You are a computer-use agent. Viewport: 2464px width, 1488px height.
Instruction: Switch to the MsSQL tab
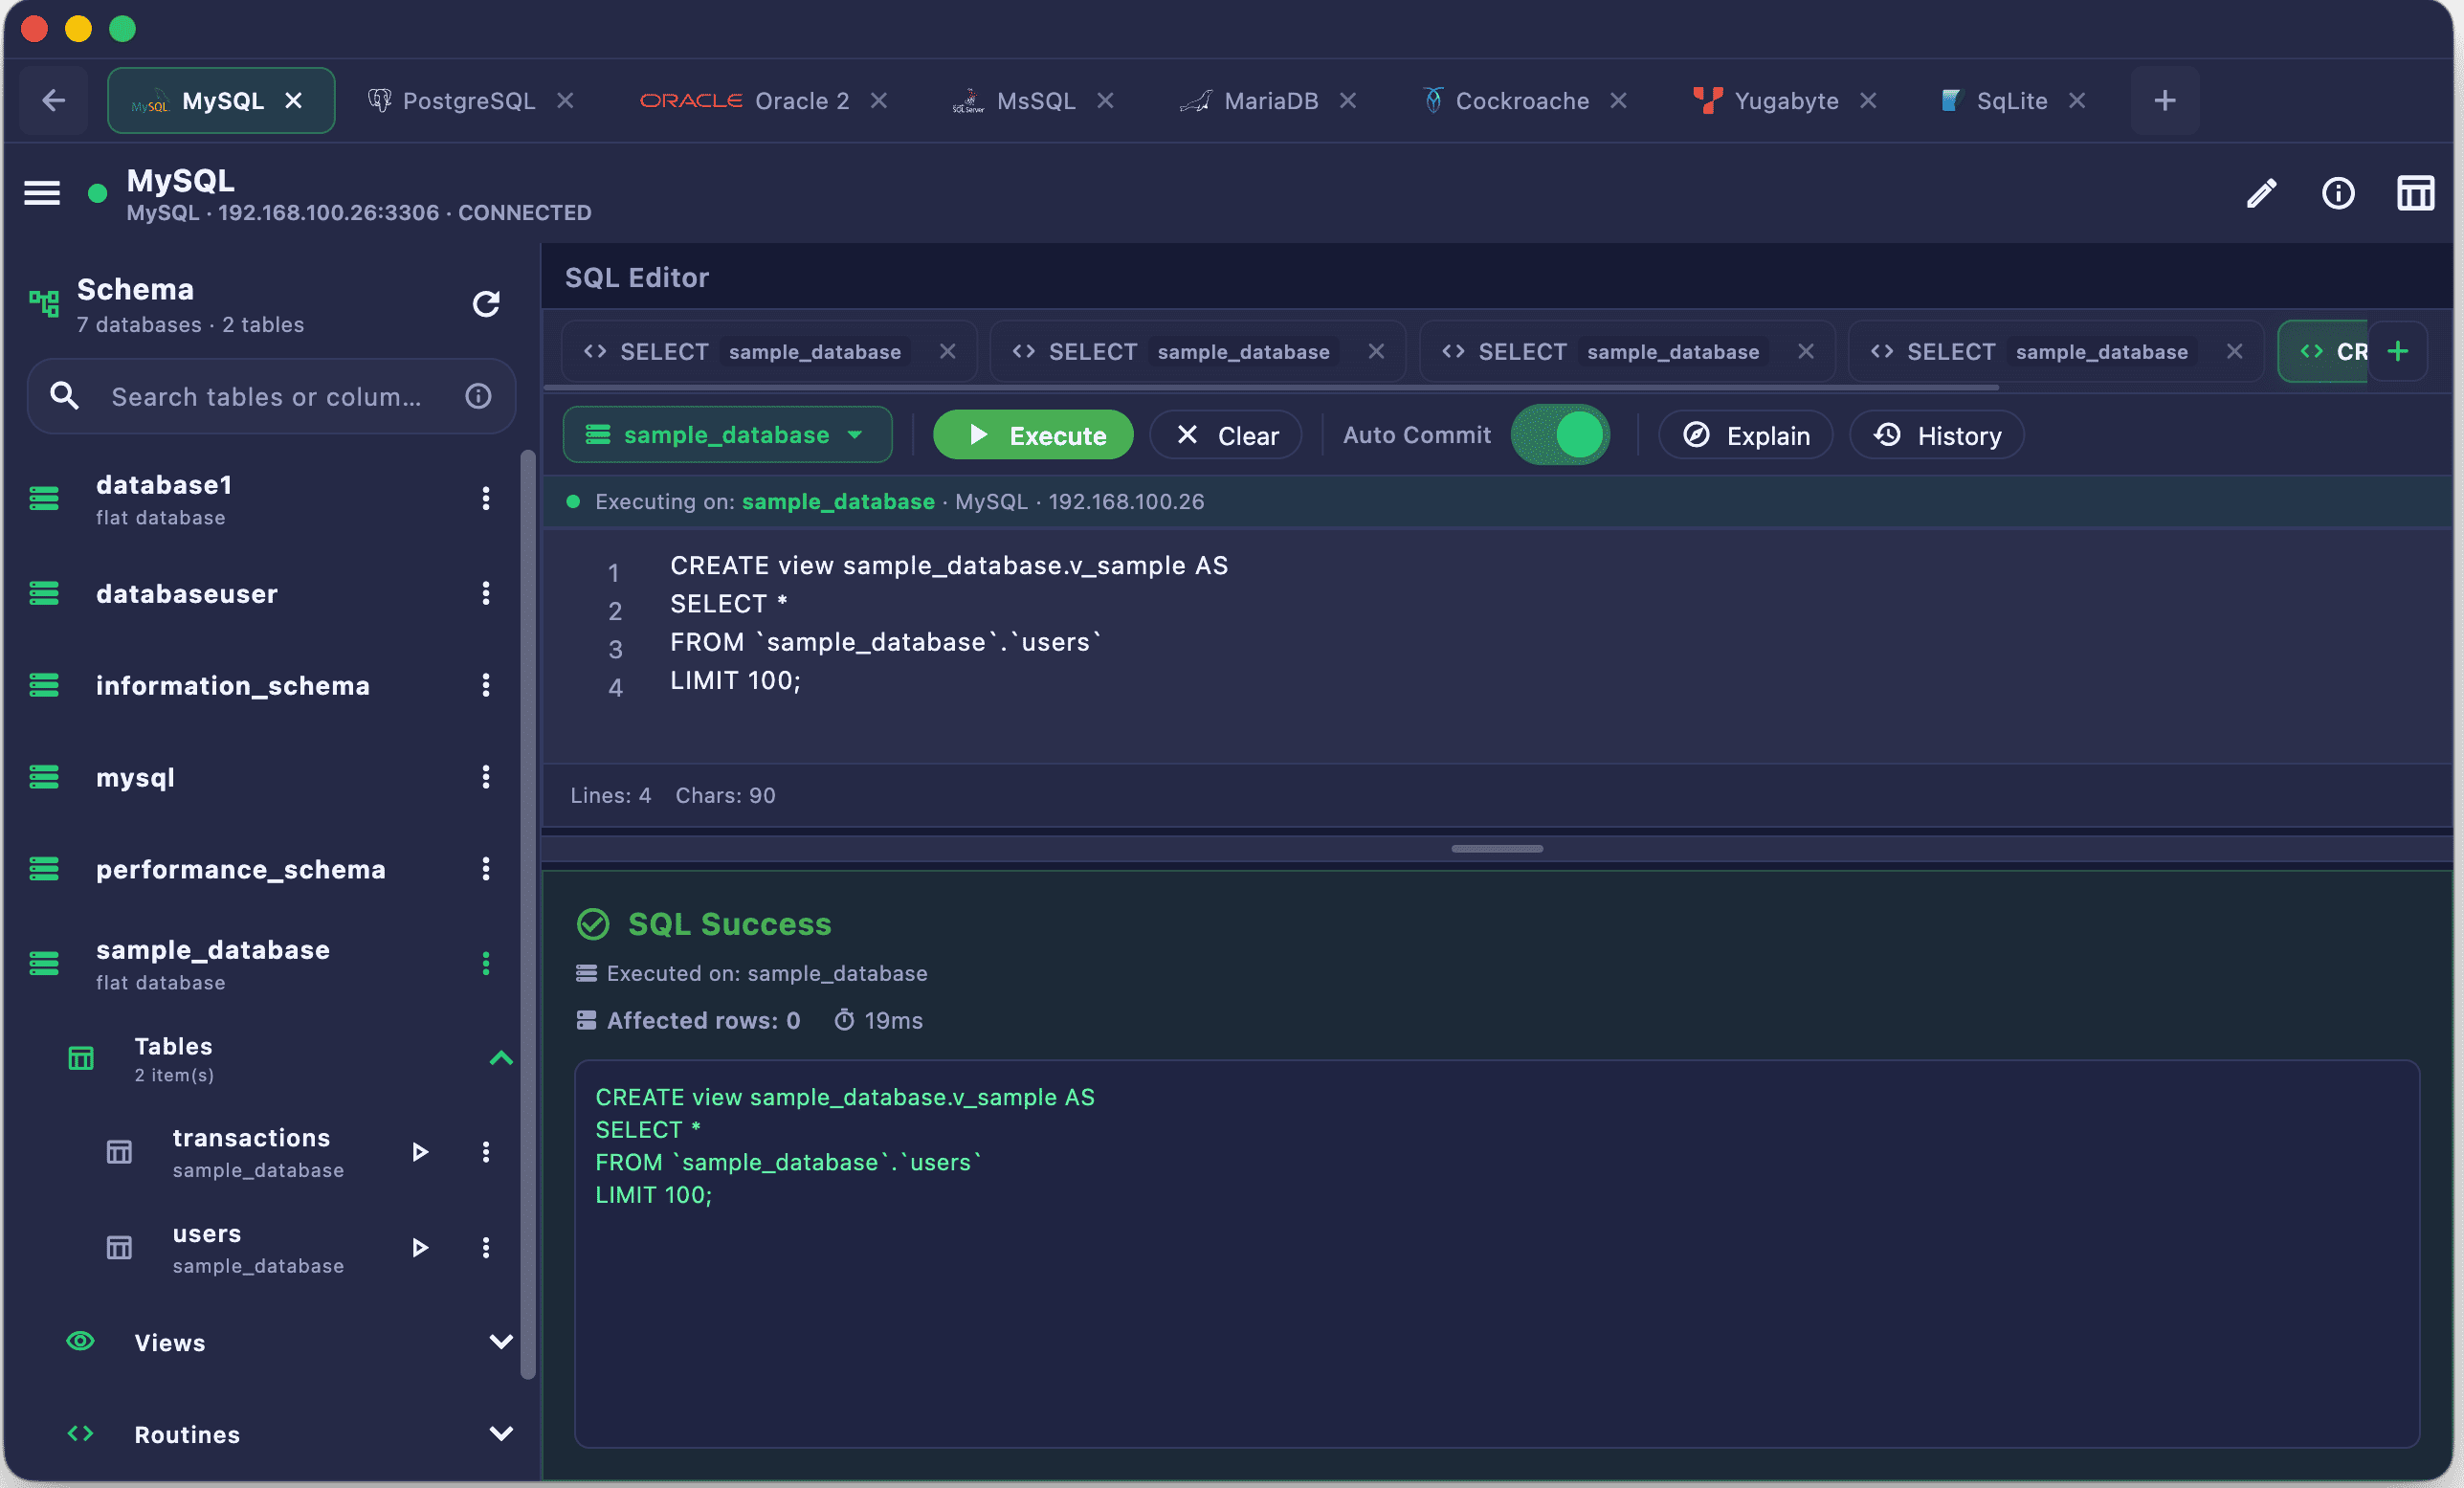click(x=1034, y=100)
